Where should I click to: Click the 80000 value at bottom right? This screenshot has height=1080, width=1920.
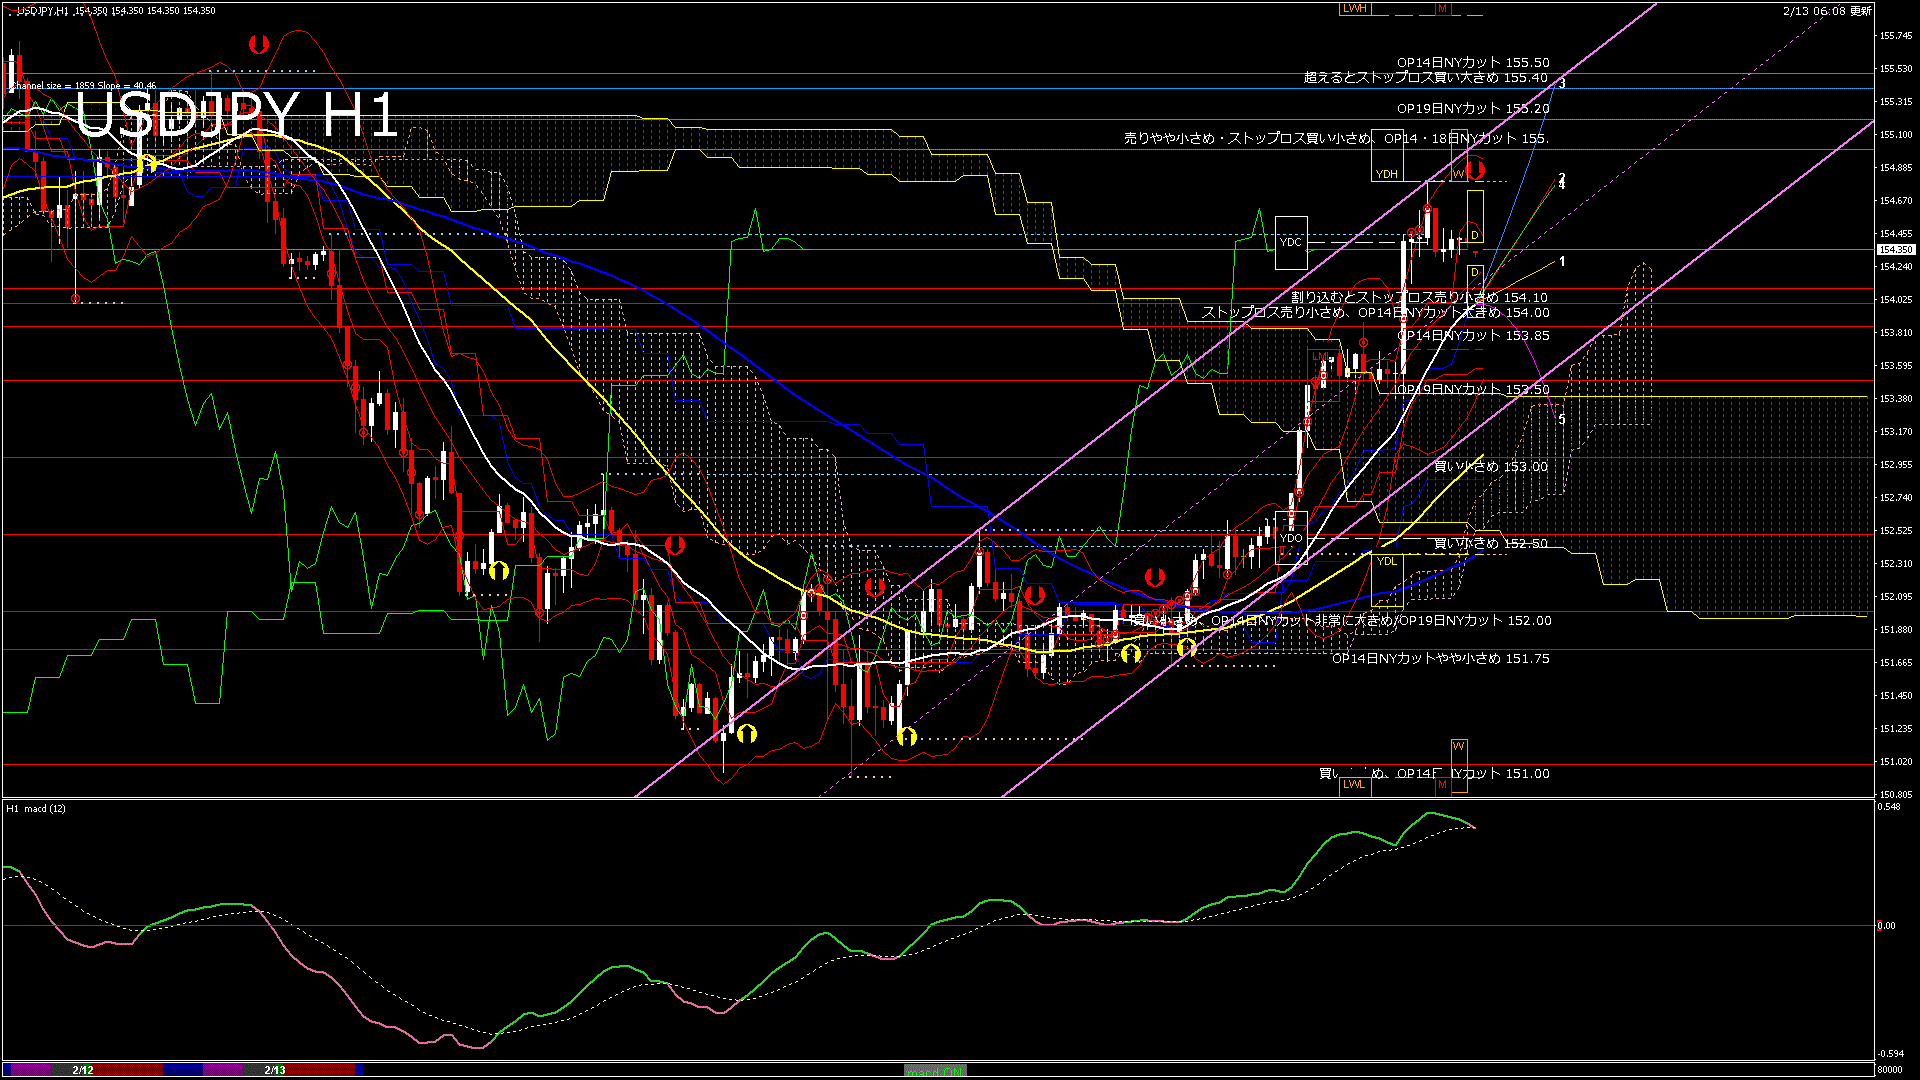click(x=1889, y=1069)
